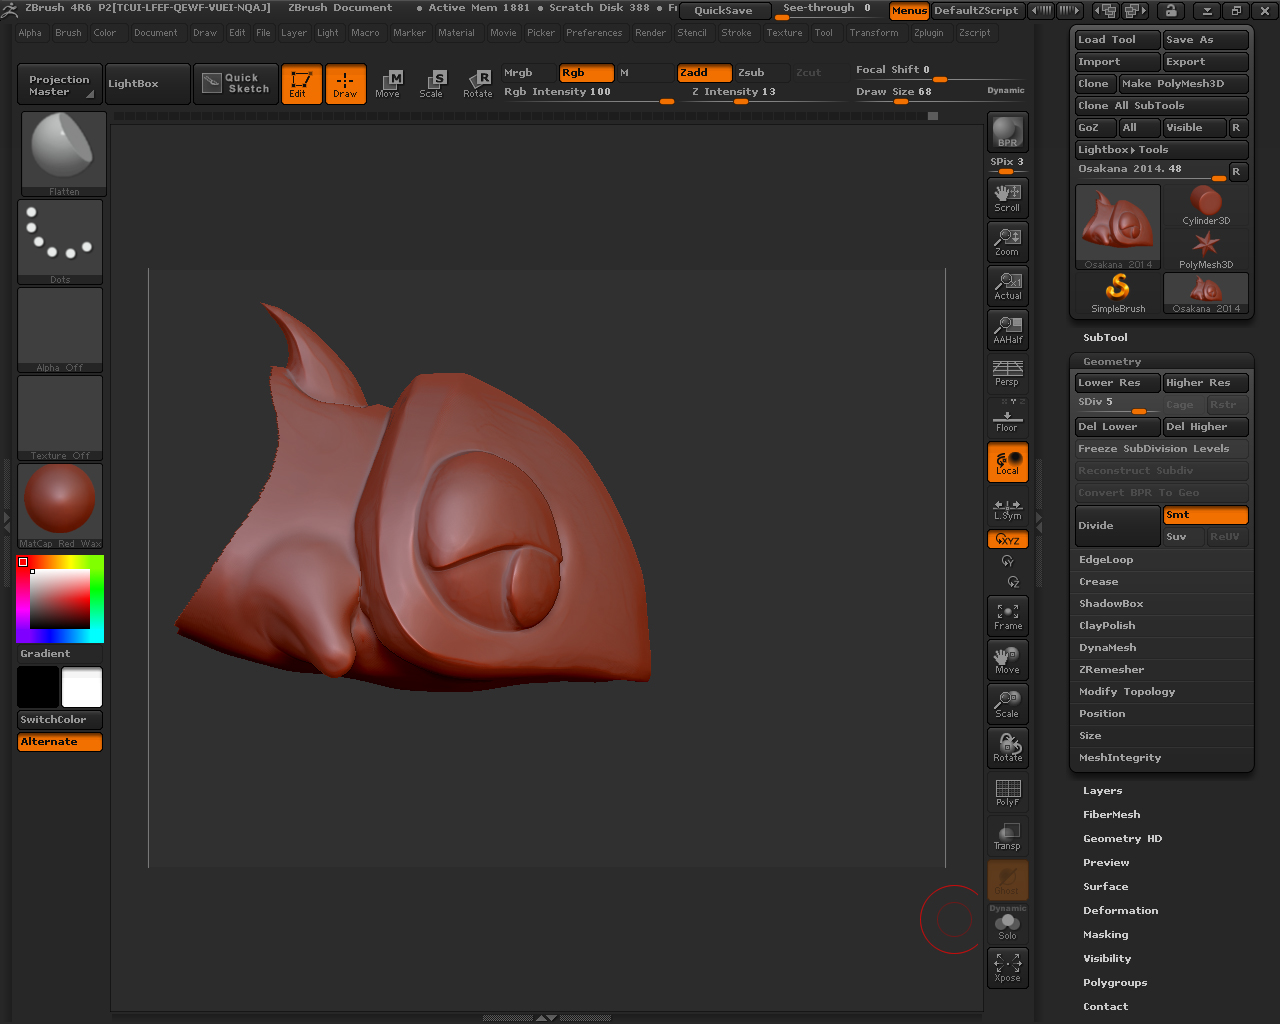
Task: Select Edit mode button
Action: point(301,84)
